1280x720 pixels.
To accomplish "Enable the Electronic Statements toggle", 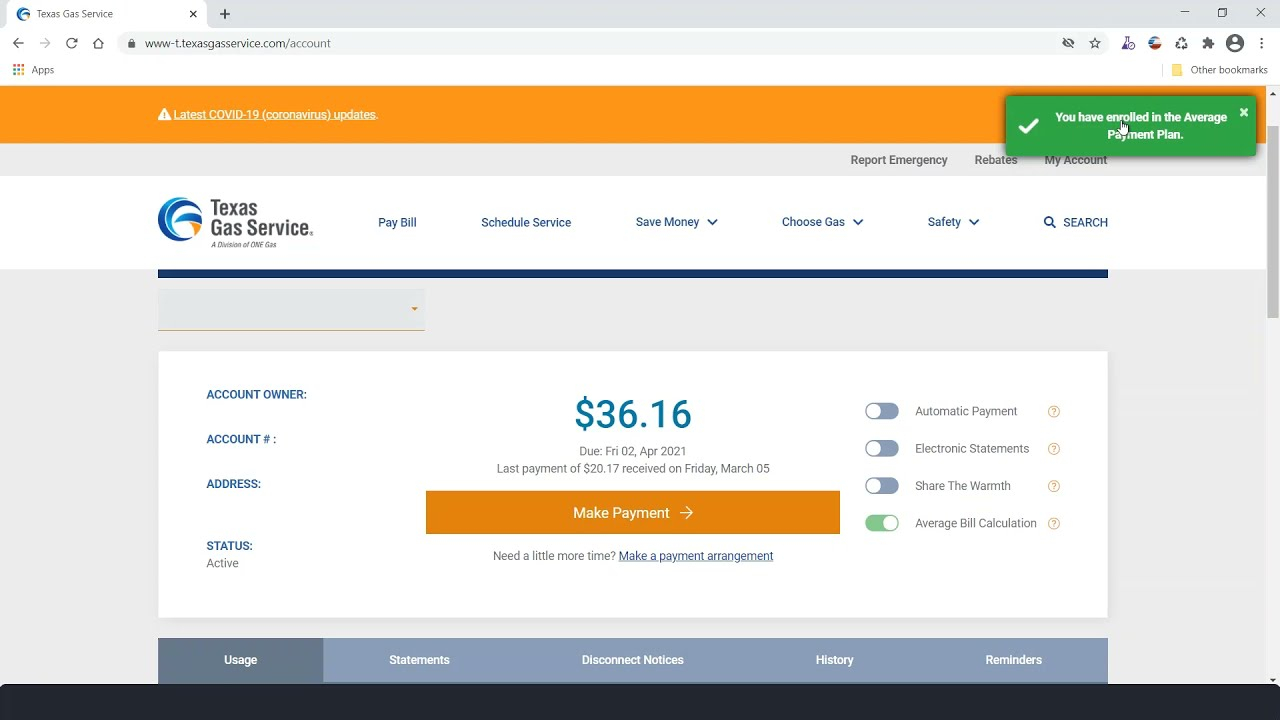I will pyautogui.click(x=882, y=449).
